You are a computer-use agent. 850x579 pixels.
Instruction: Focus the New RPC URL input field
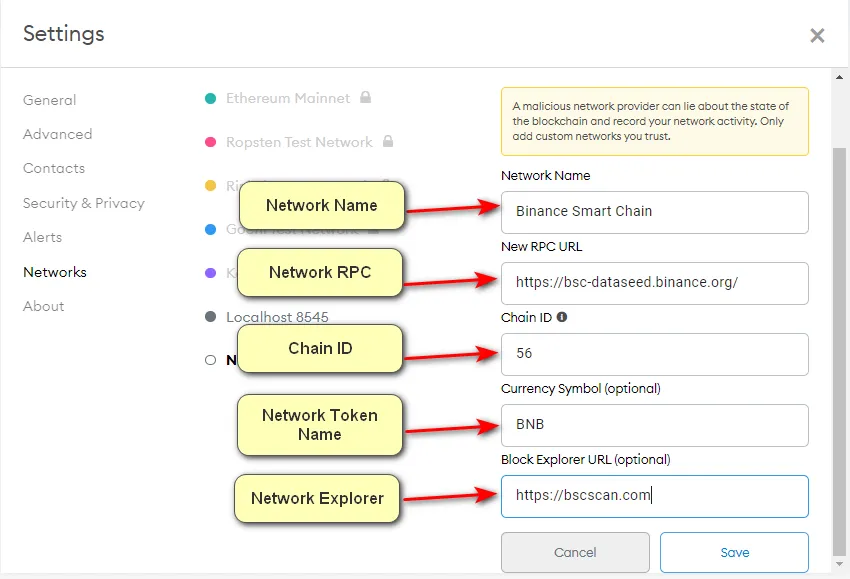pyautogui.click(x=654, y=283)
